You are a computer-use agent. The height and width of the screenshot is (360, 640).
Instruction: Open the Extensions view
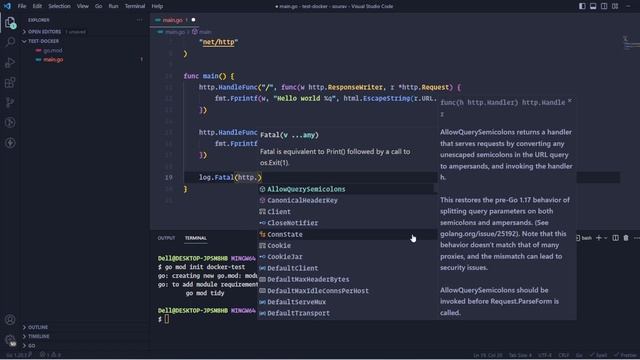click(x=10, y=82)
